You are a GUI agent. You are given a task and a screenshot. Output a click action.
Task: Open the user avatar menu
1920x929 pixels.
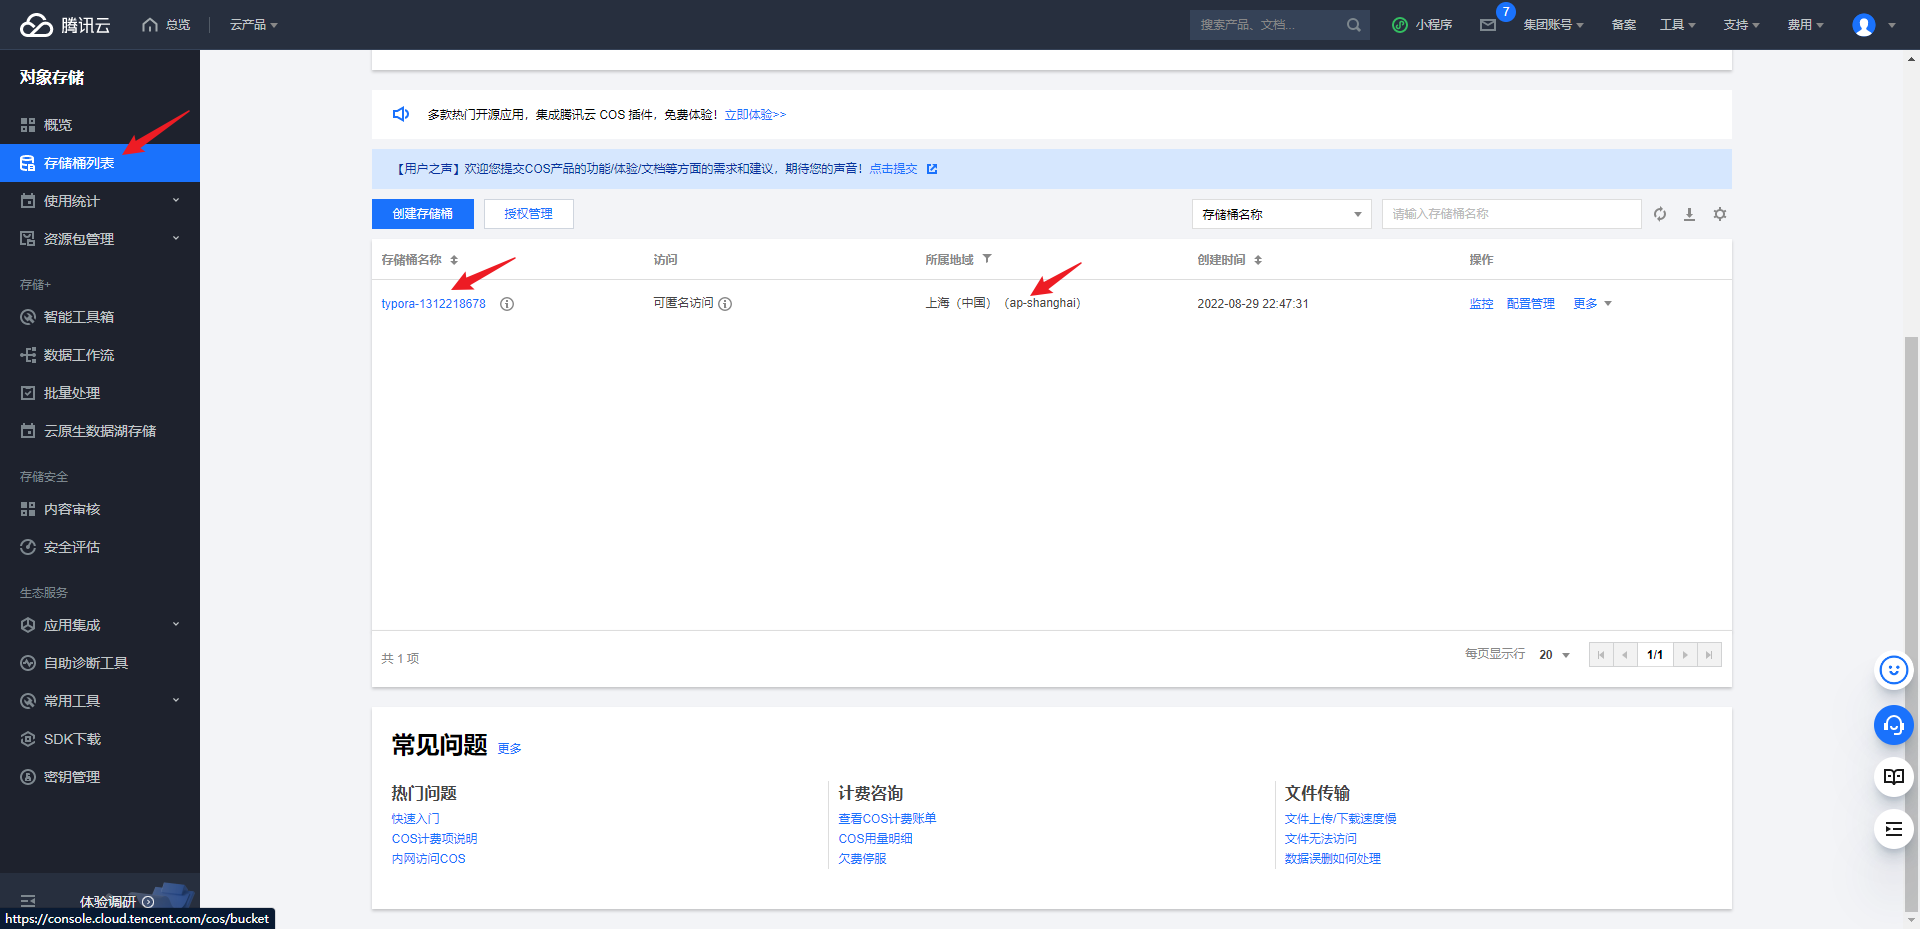click(1873, 25)
